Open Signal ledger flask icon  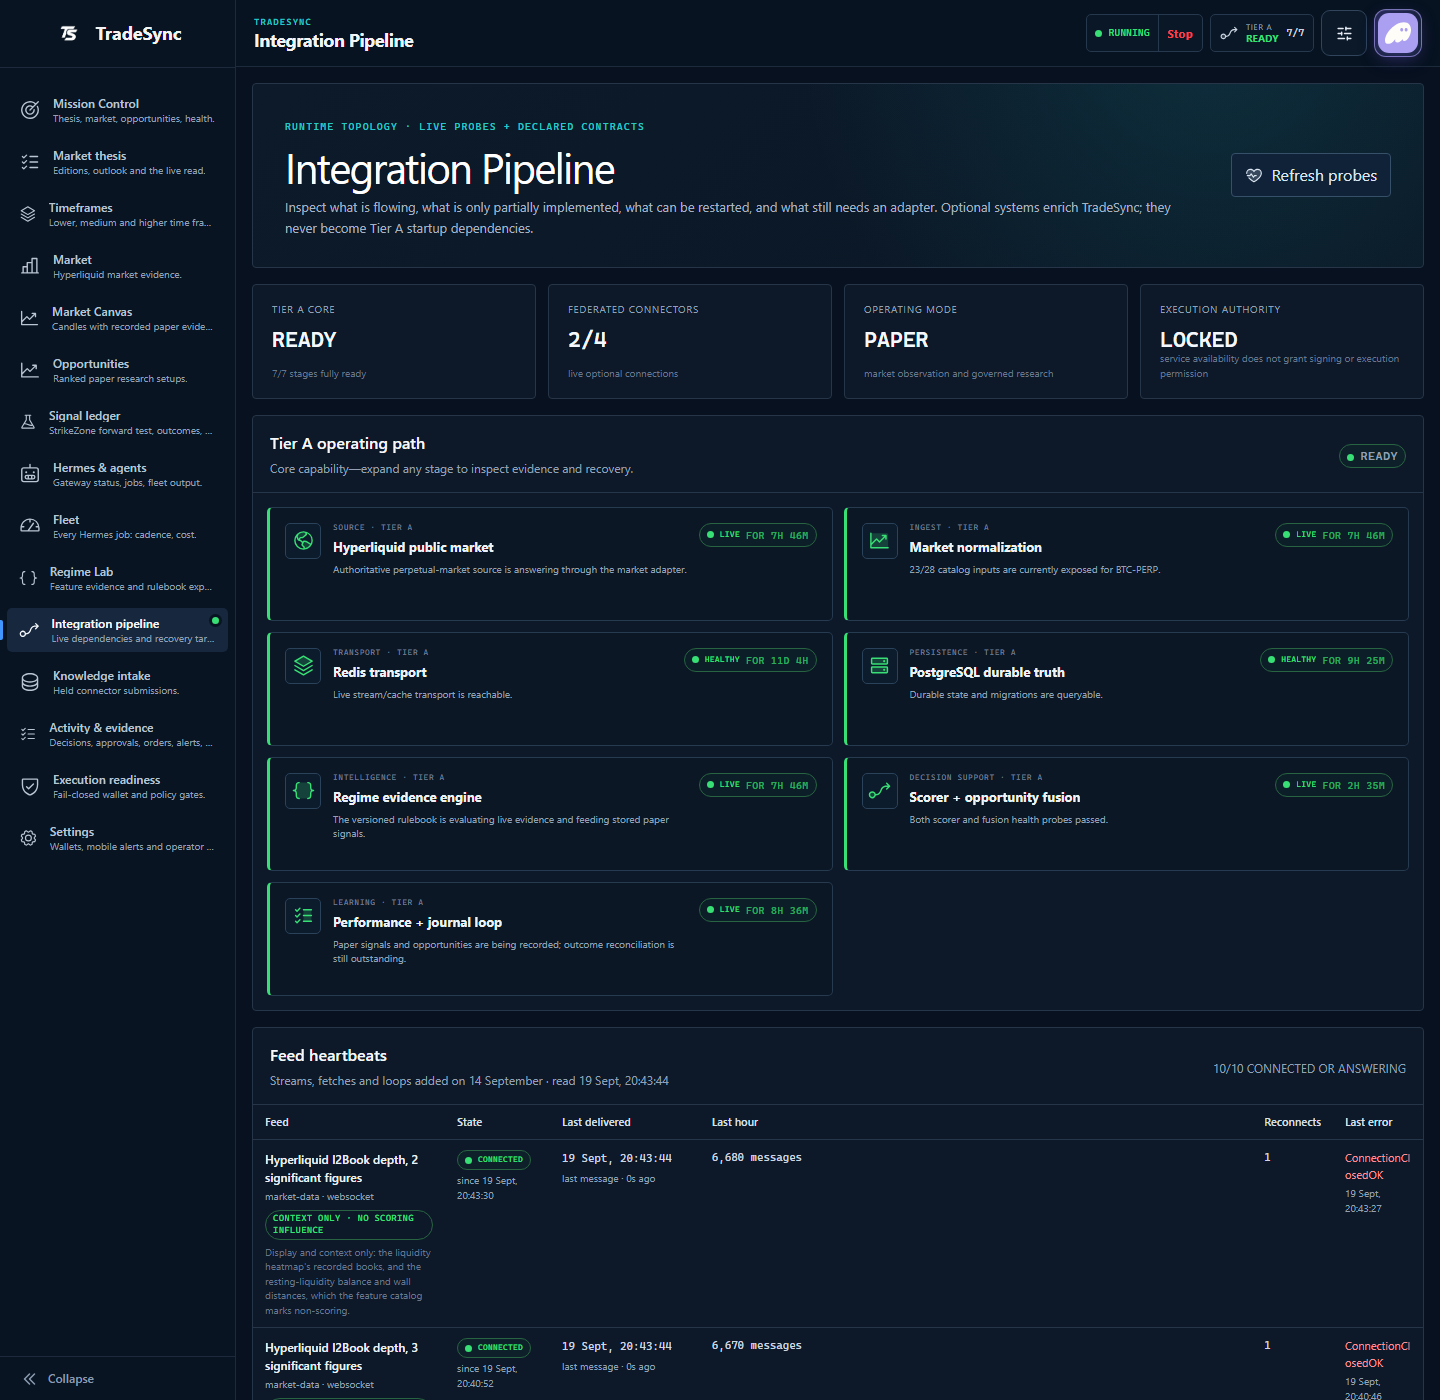28,422
